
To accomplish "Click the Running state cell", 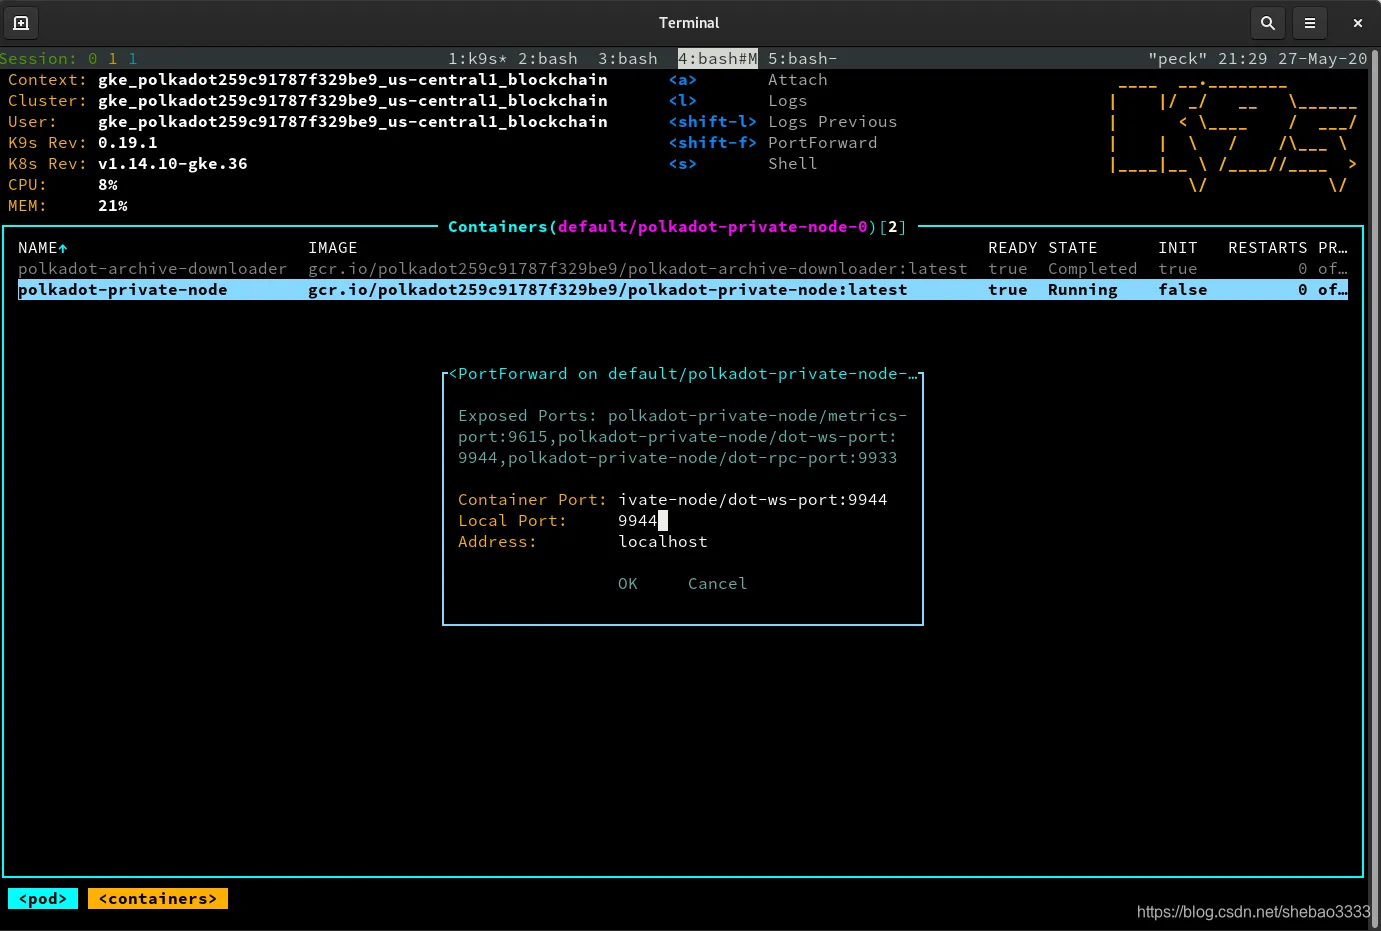I will [x=1082, y=290].
